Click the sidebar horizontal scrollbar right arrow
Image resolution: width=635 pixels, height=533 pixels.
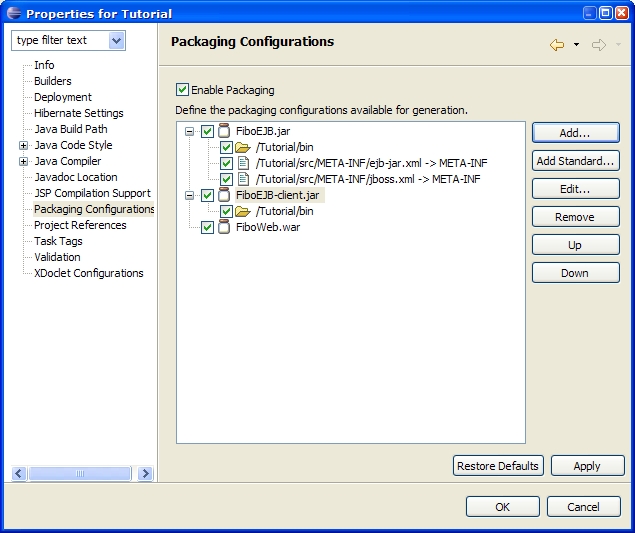145,473
